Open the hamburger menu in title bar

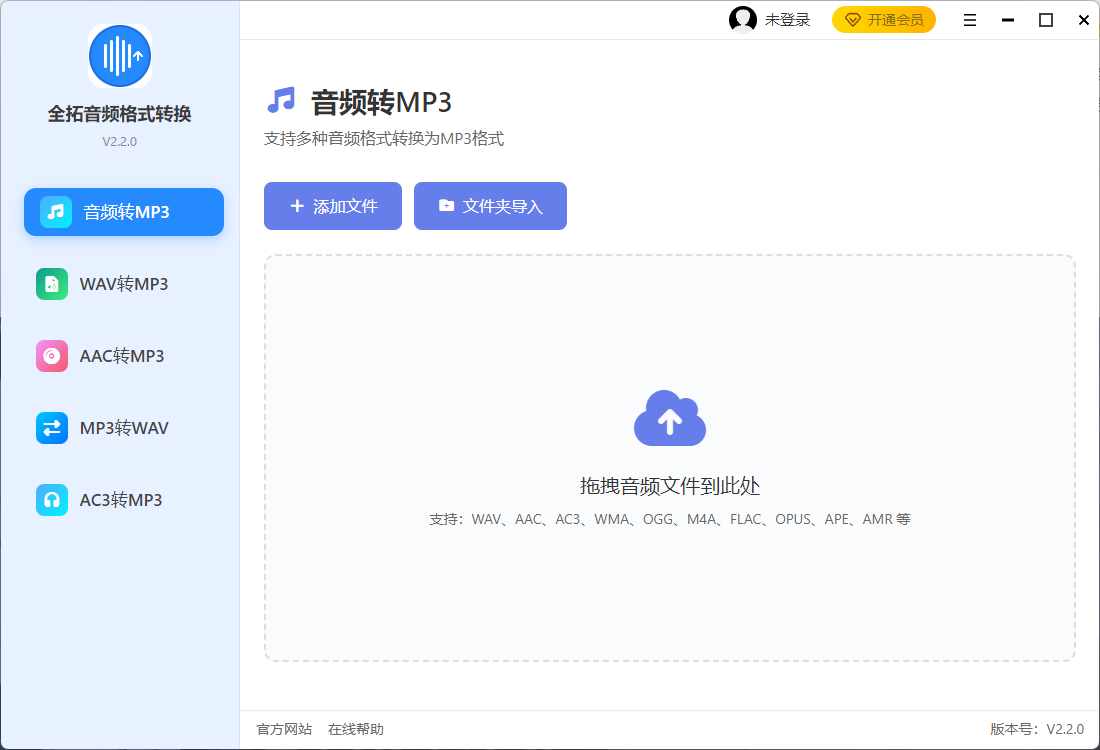(x=970, y=20)
